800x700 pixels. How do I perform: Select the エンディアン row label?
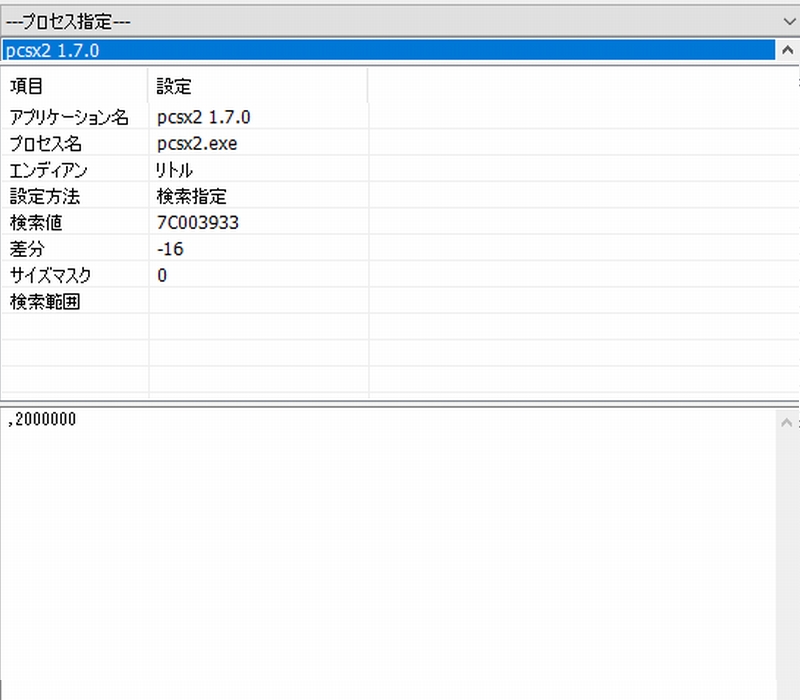point(48,170)
